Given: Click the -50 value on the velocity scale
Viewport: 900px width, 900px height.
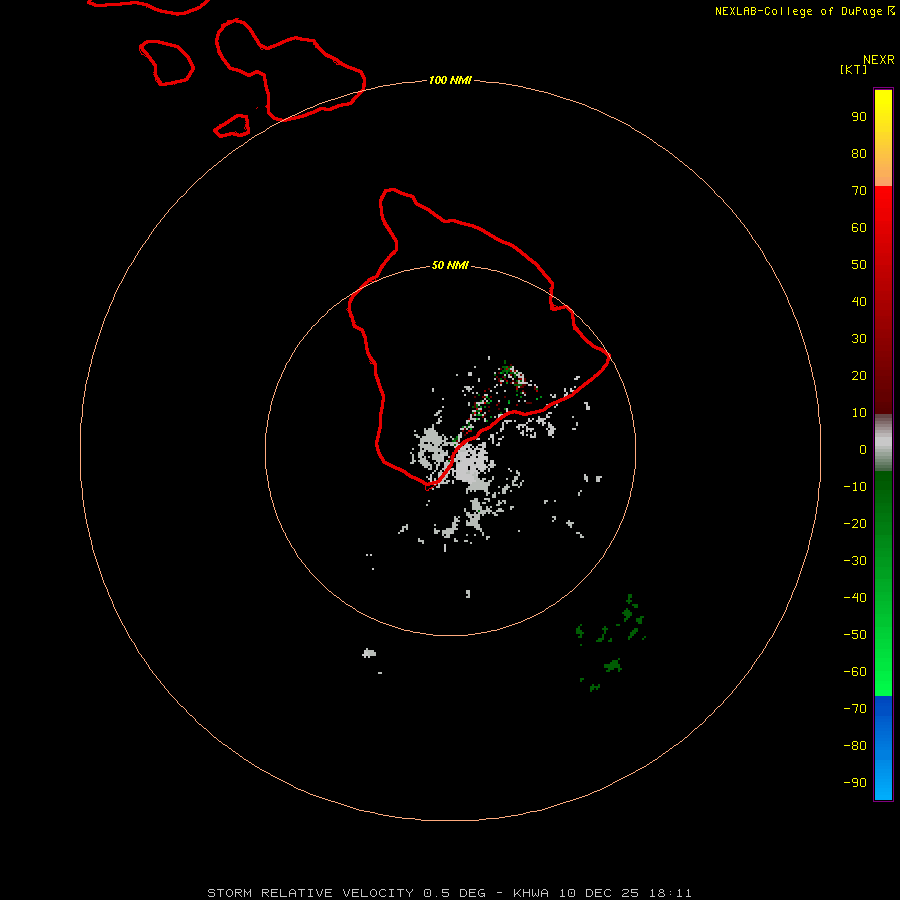Looking at the screenshot, I should (855, 635).
